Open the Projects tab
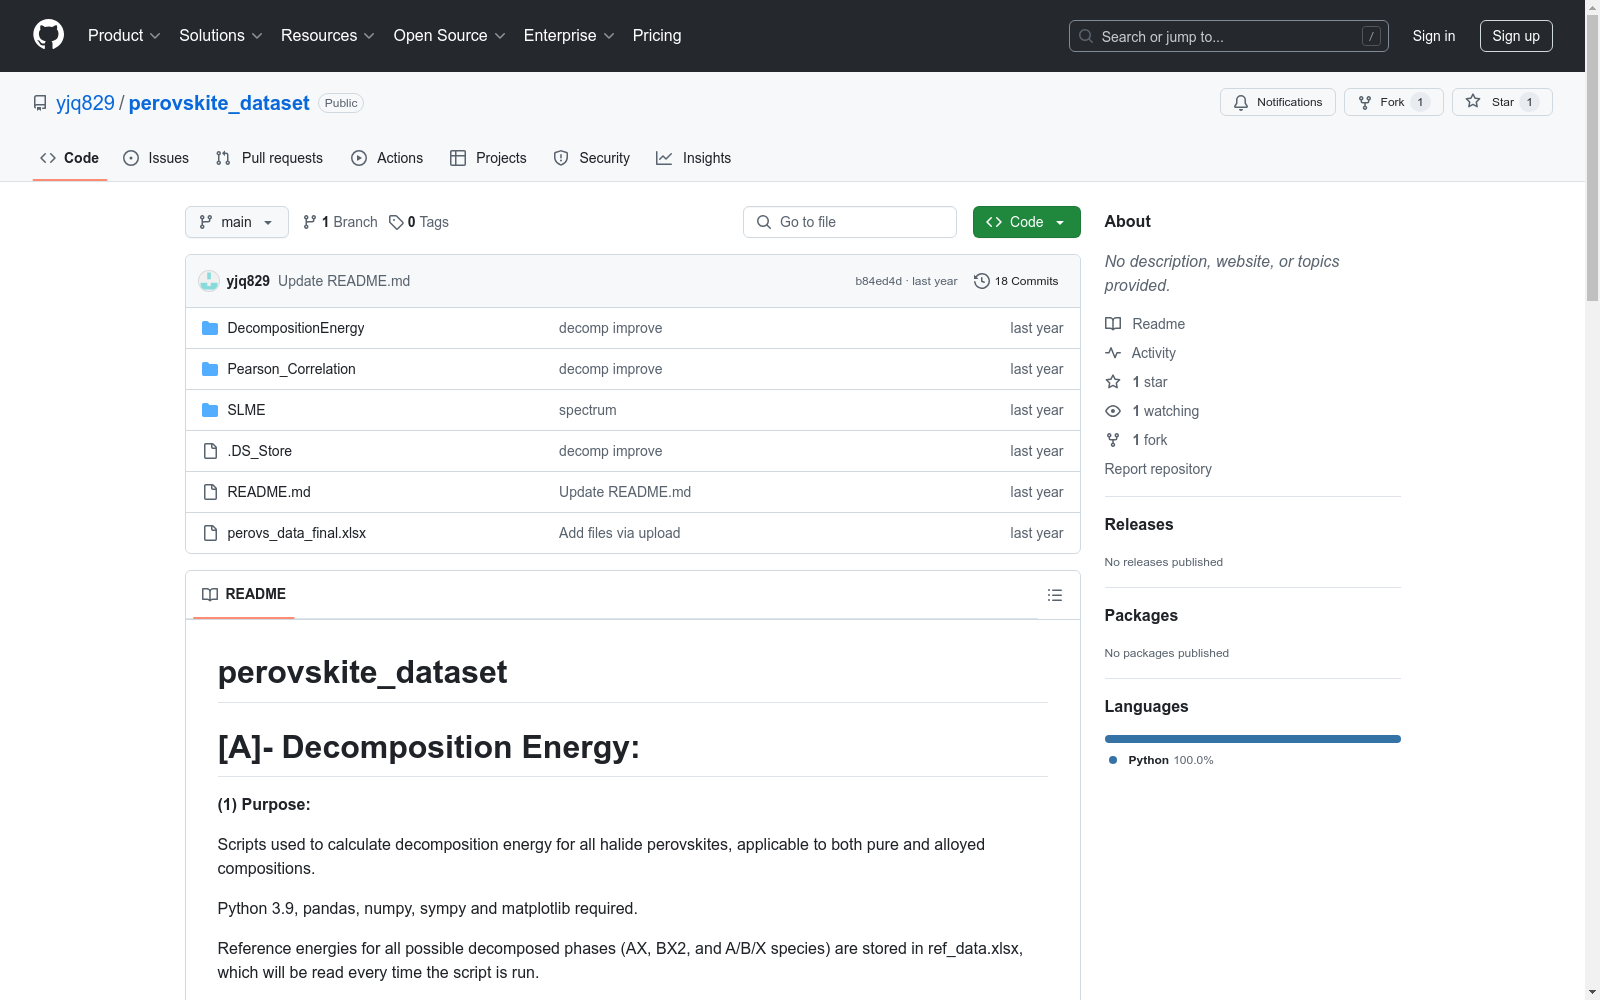Image resolution: width=1600 pixels, height=1000 pixels. click(488, 158)
